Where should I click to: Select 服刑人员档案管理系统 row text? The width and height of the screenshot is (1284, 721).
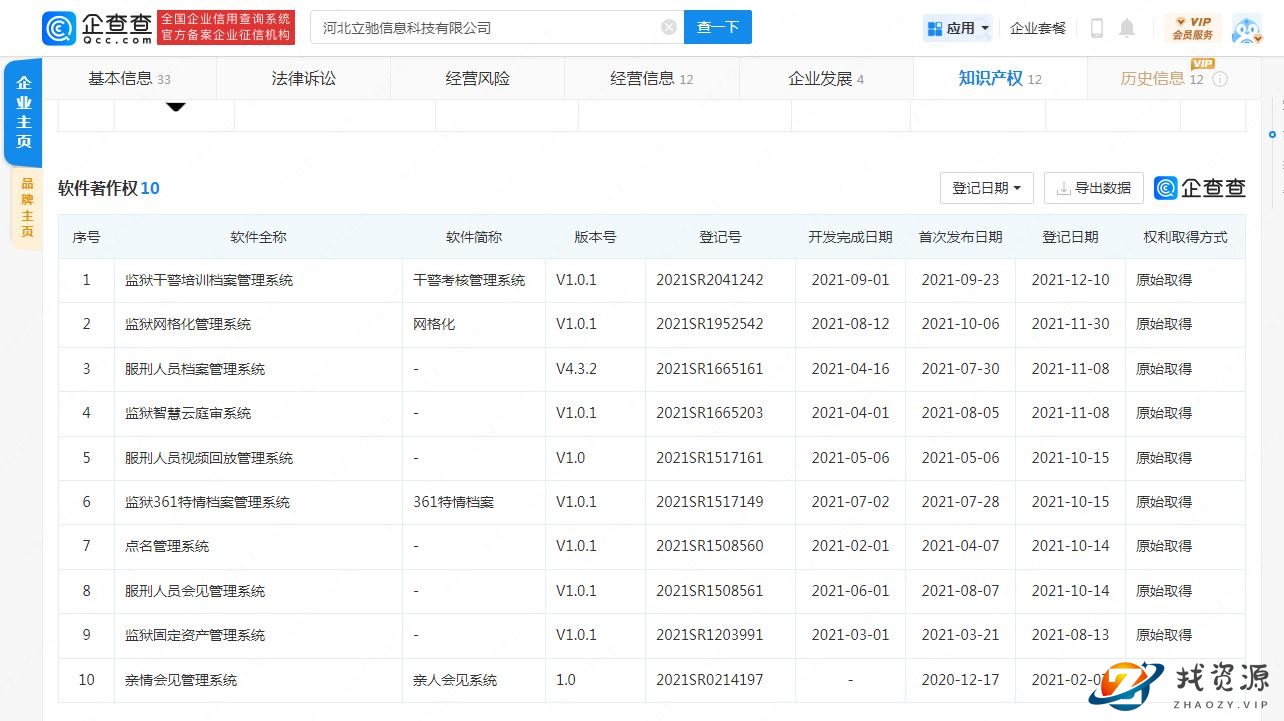(x=195, y=369)
